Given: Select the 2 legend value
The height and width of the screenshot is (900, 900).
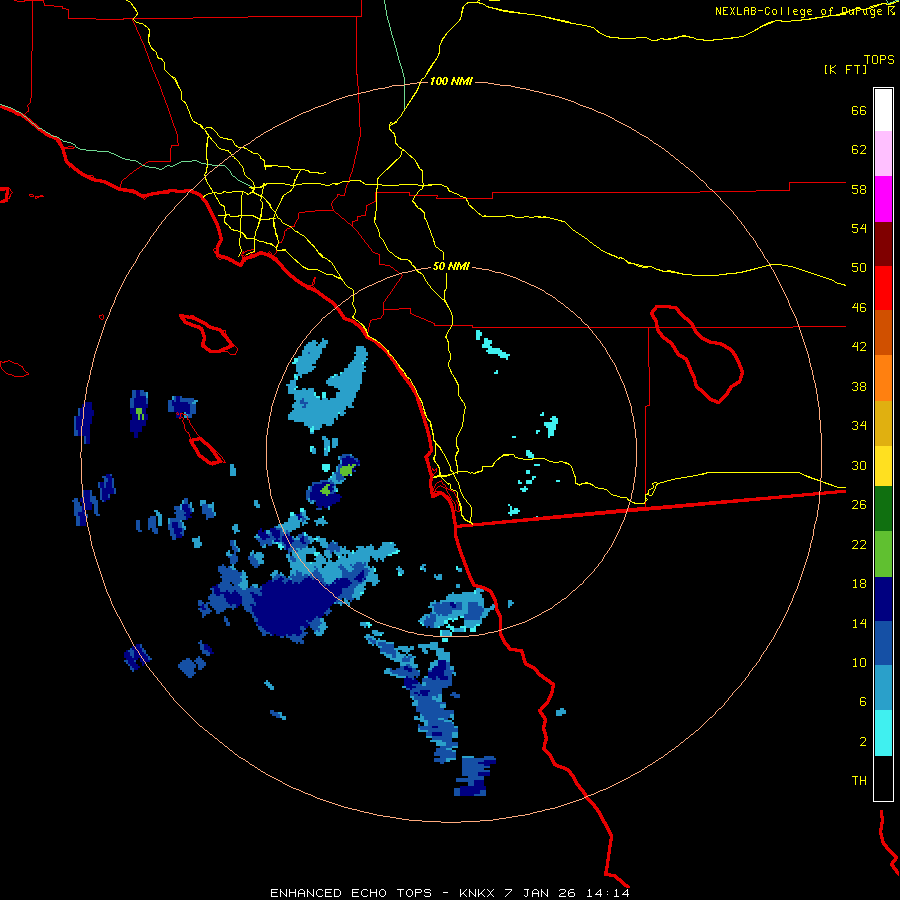Looking at the screenshot, I should coord(862,742).
